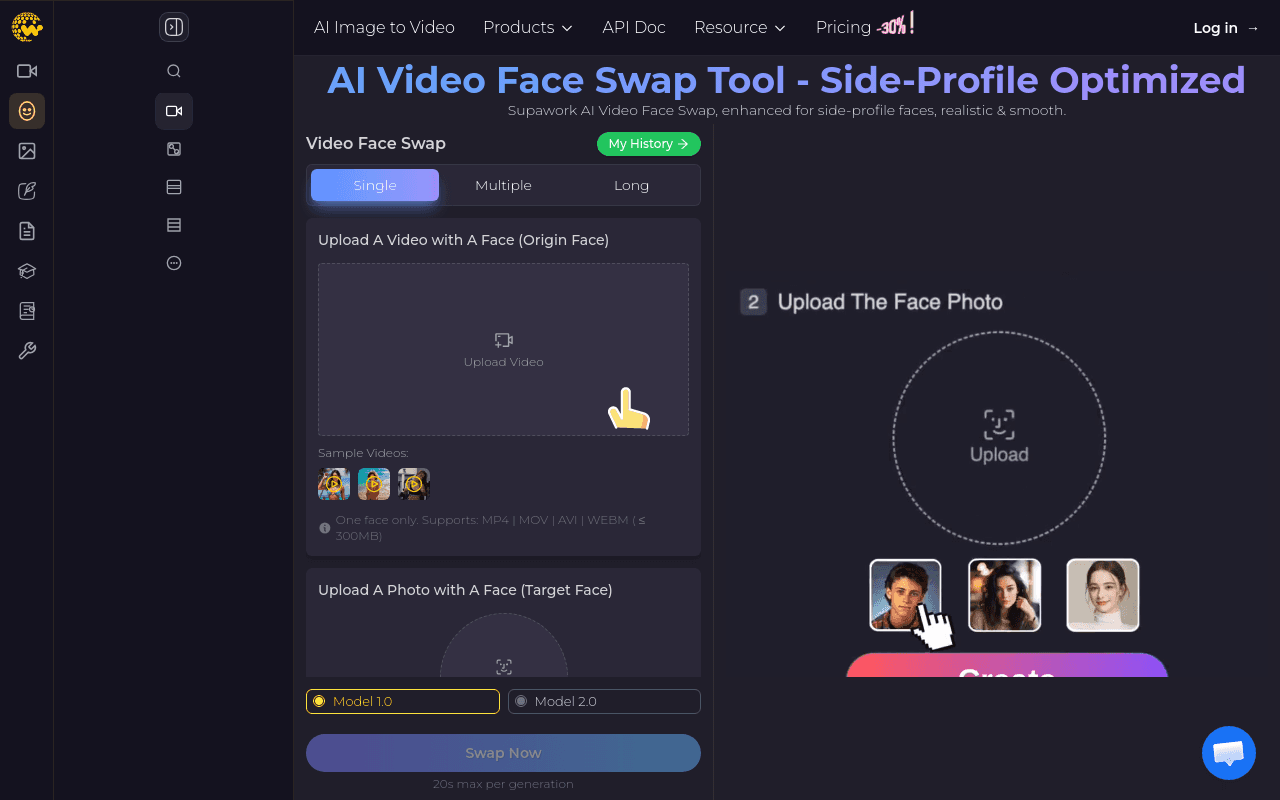This screenshot has width=1280, height=800.
Task: Click the Target Face photo upload circle
Action: [503, 645]
